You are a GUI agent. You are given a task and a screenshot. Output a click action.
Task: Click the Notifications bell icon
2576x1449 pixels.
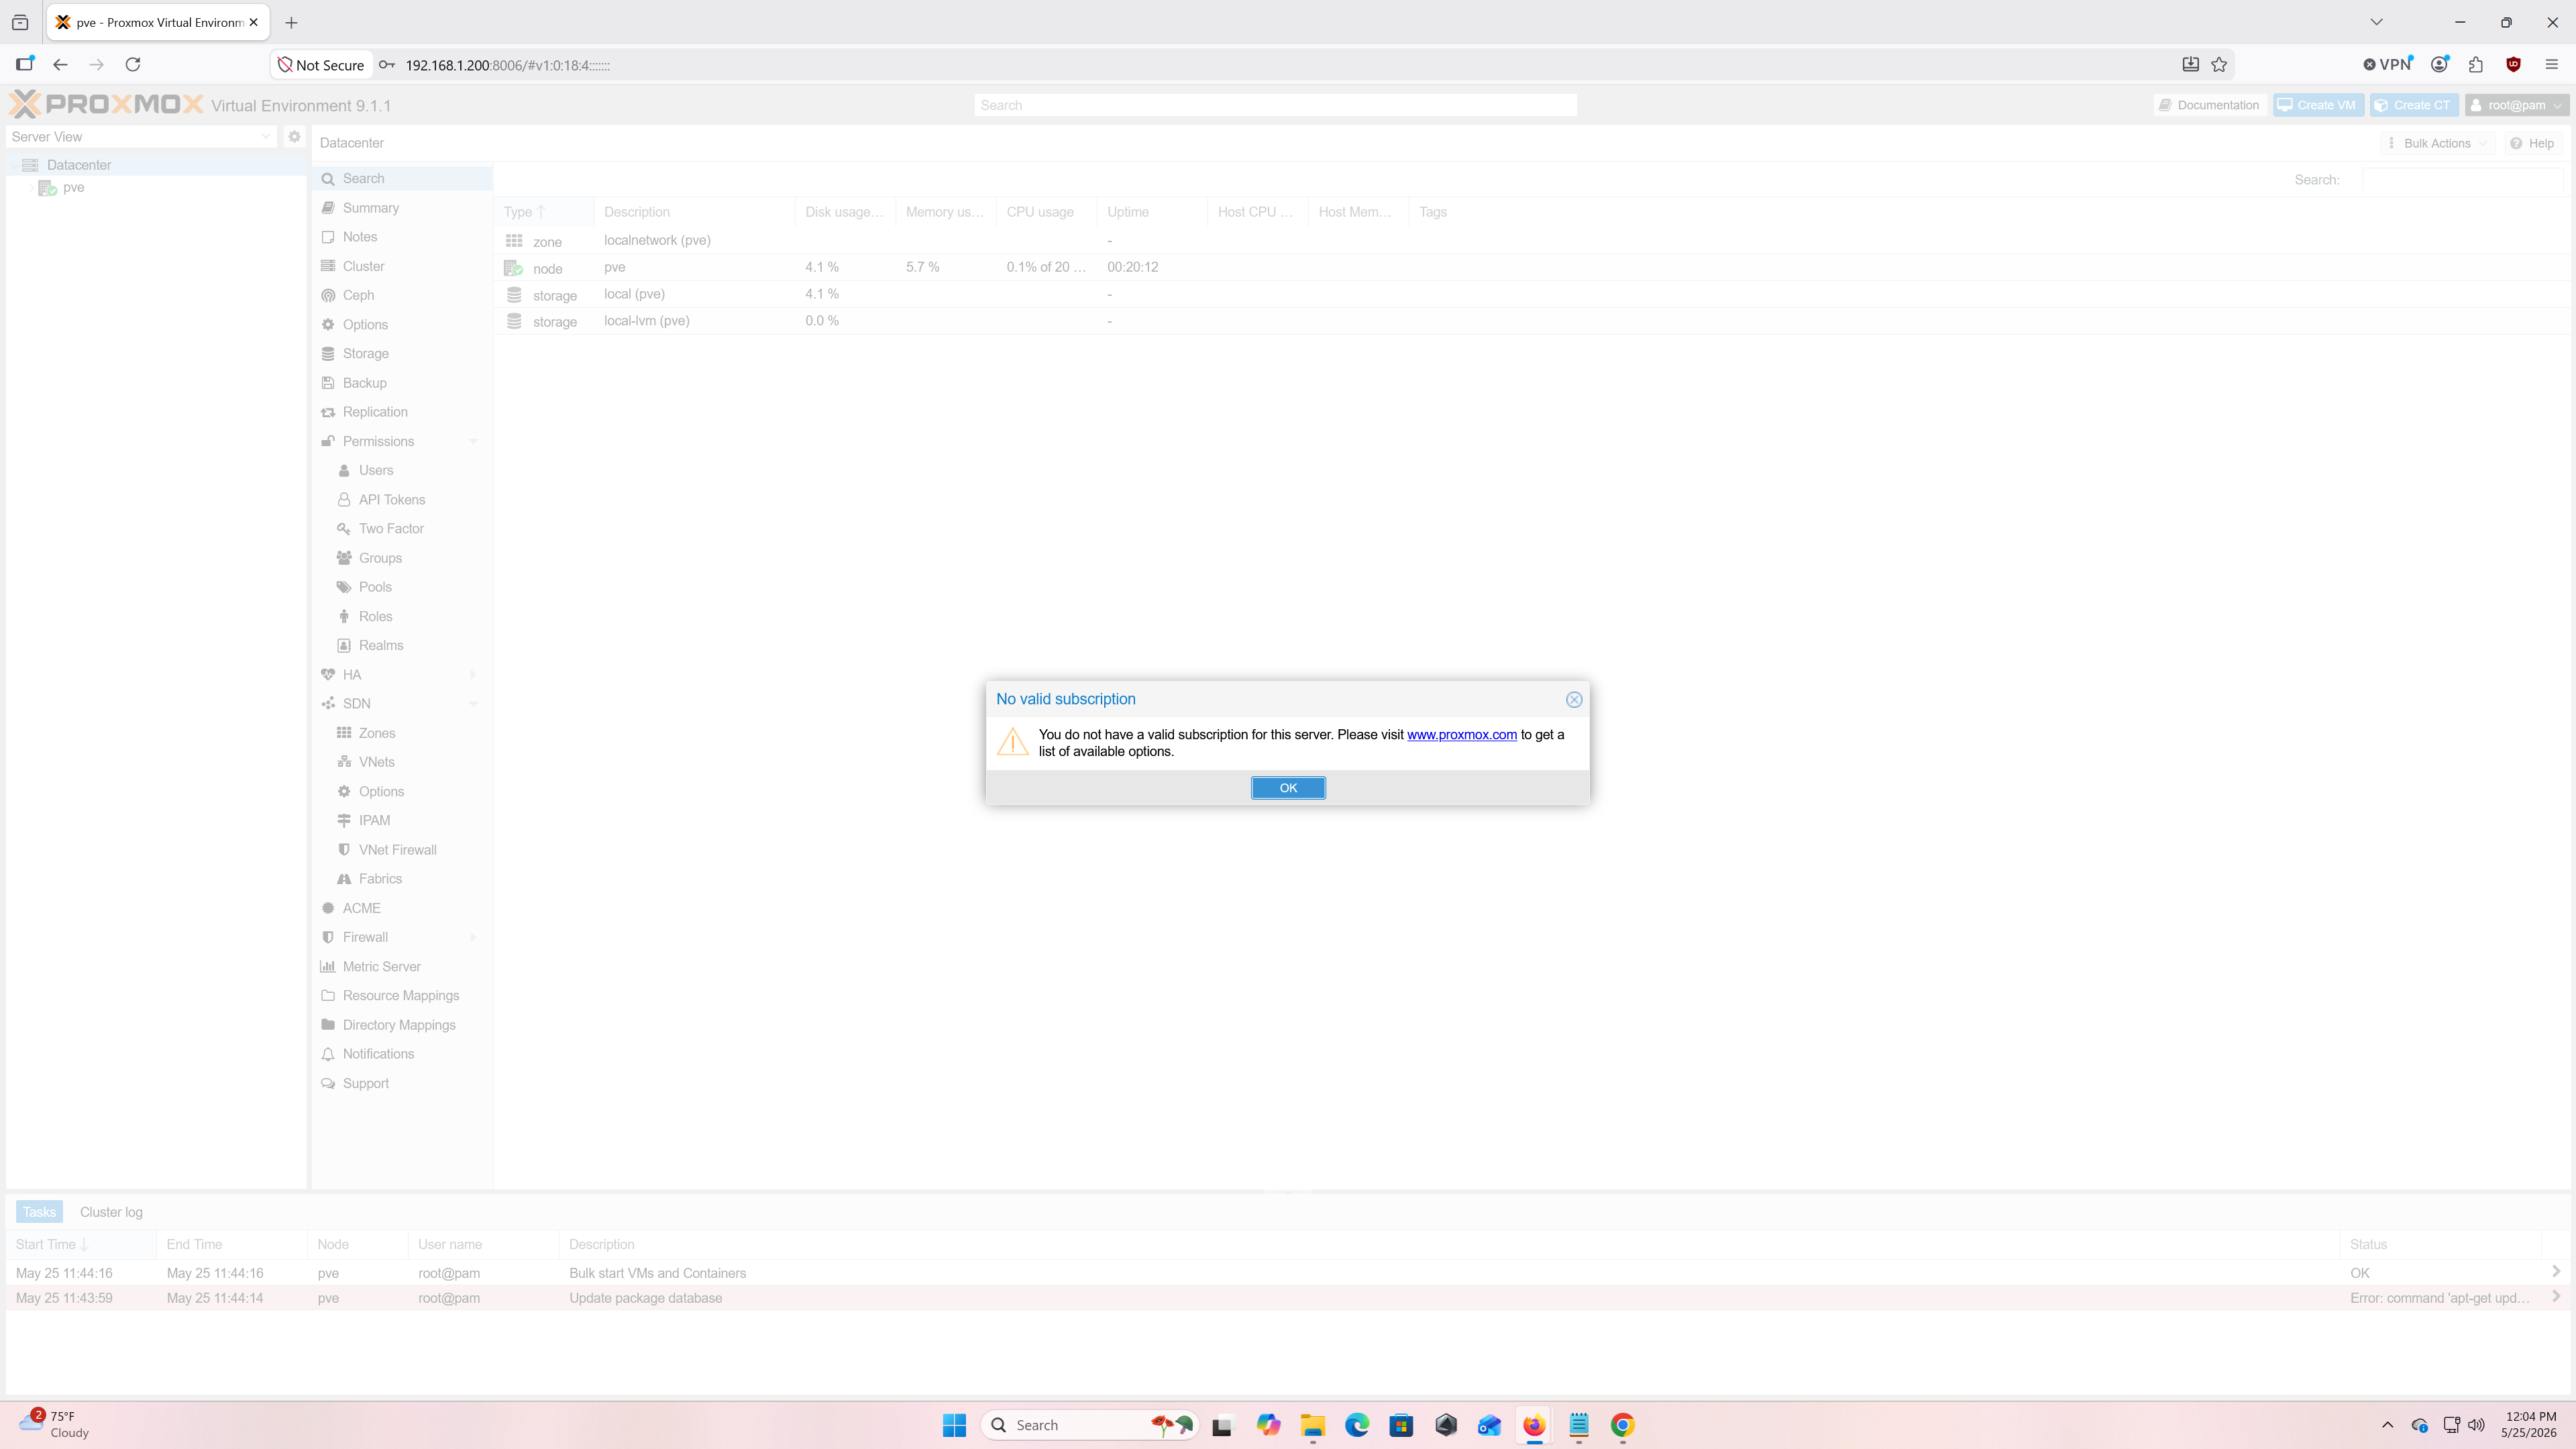(x=328, y=1054)
